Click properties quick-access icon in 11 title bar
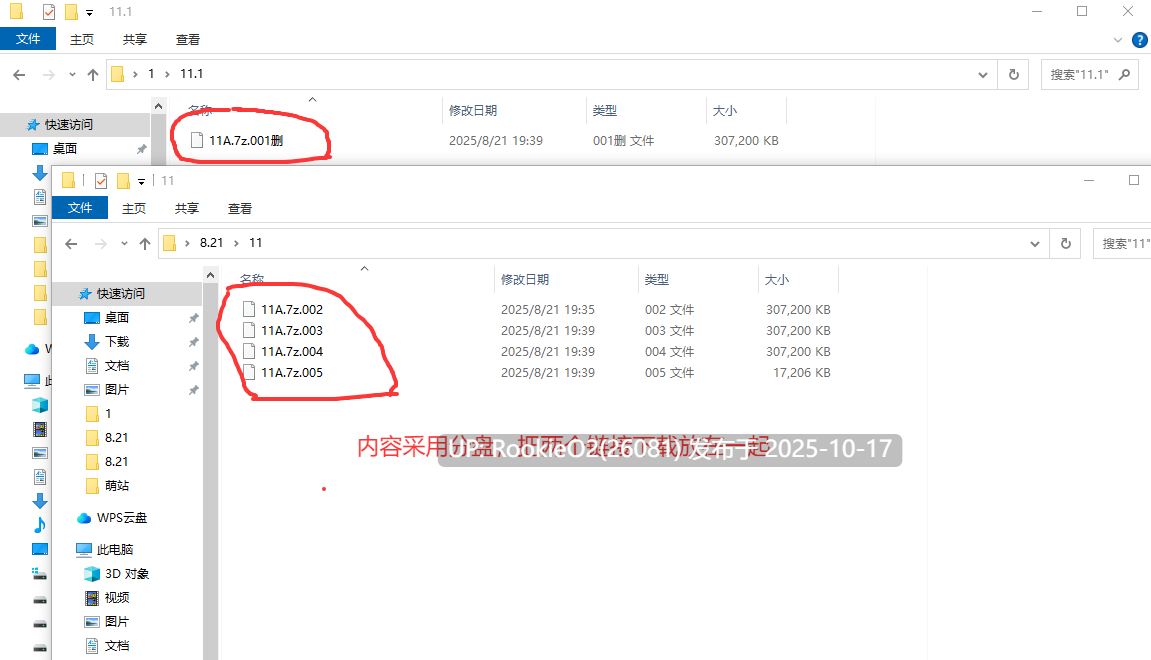This screenshot has height=660, width=1151. [101, 181]
